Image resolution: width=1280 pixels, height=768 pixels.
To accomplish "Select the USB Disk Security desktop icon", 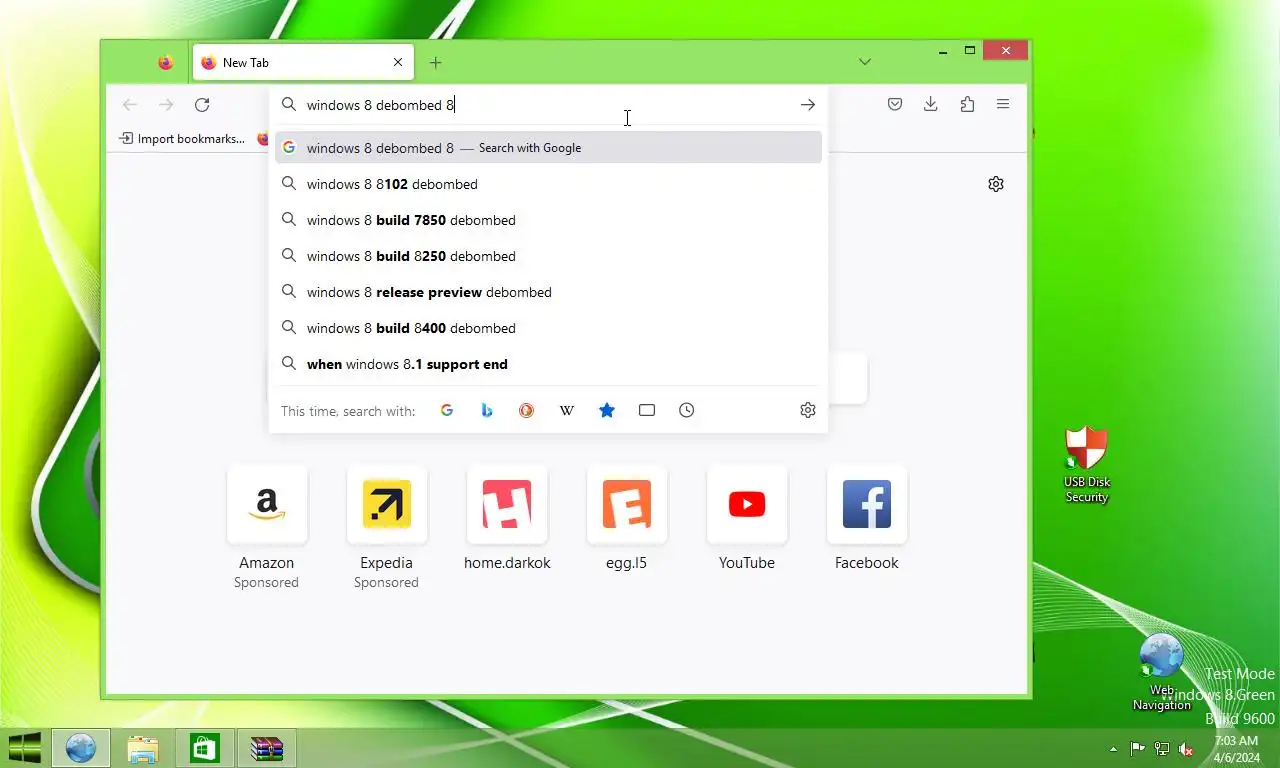I will (1087, 464).
